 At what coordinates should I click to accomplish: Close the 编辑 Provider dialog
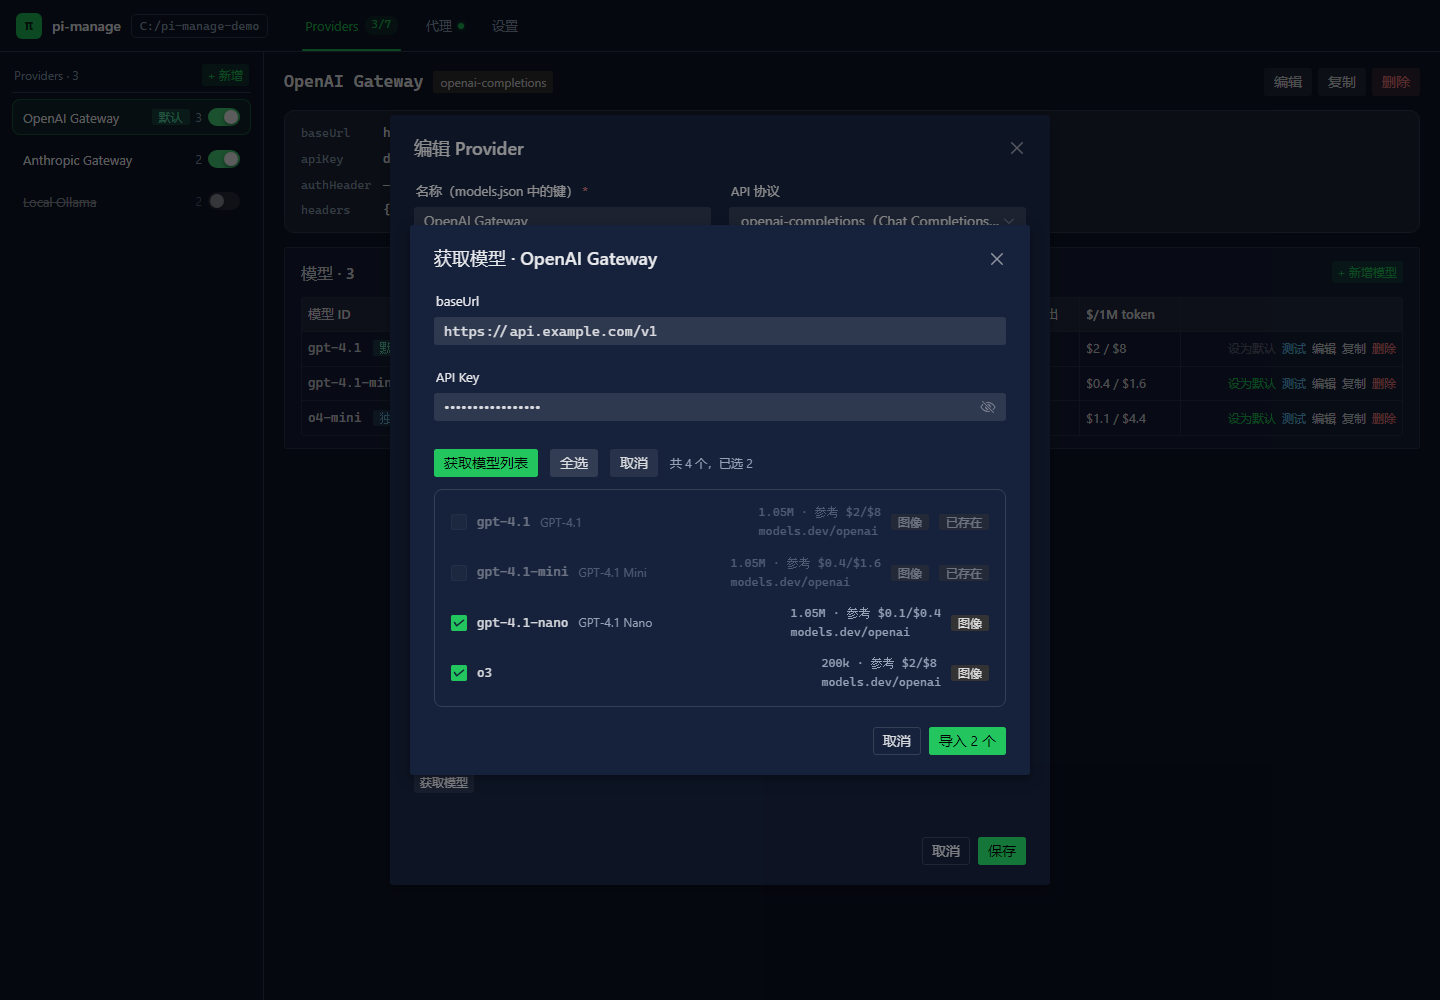pos(1017,148)
